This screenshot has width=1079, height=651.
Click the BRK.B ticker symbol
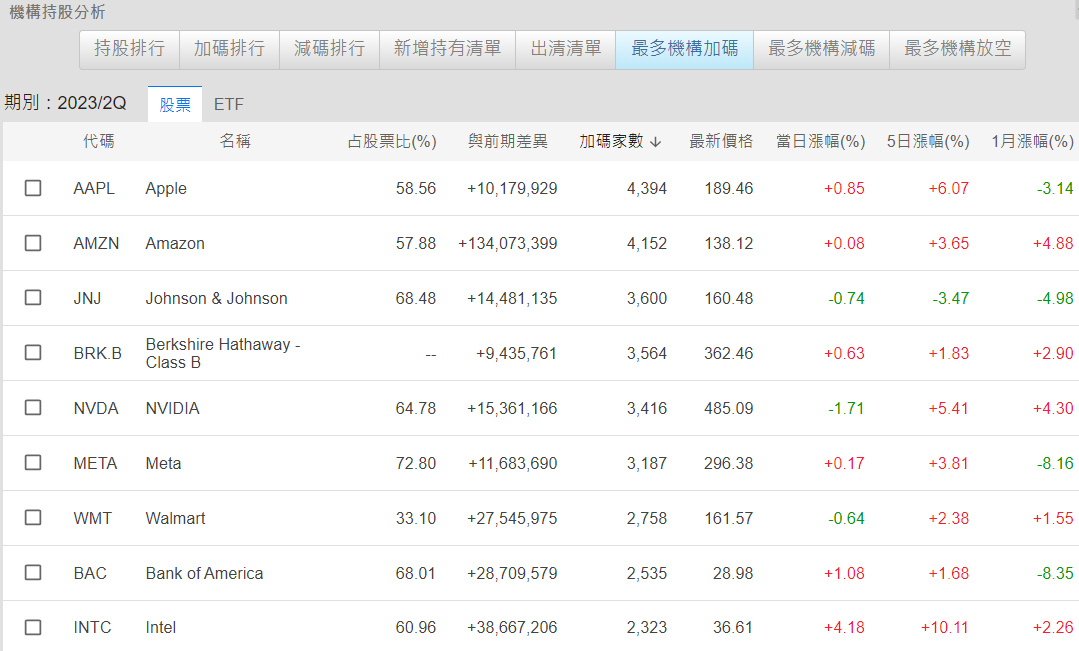tap(97, 353)
